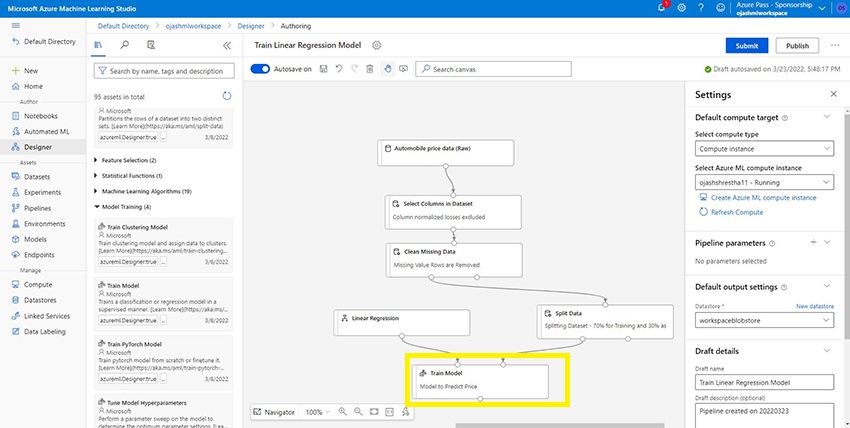Image resolution: width=850 pixels, height=428 pixels.
Task: Switch to the search tab icon in asset panel
Action: point(125,46)
